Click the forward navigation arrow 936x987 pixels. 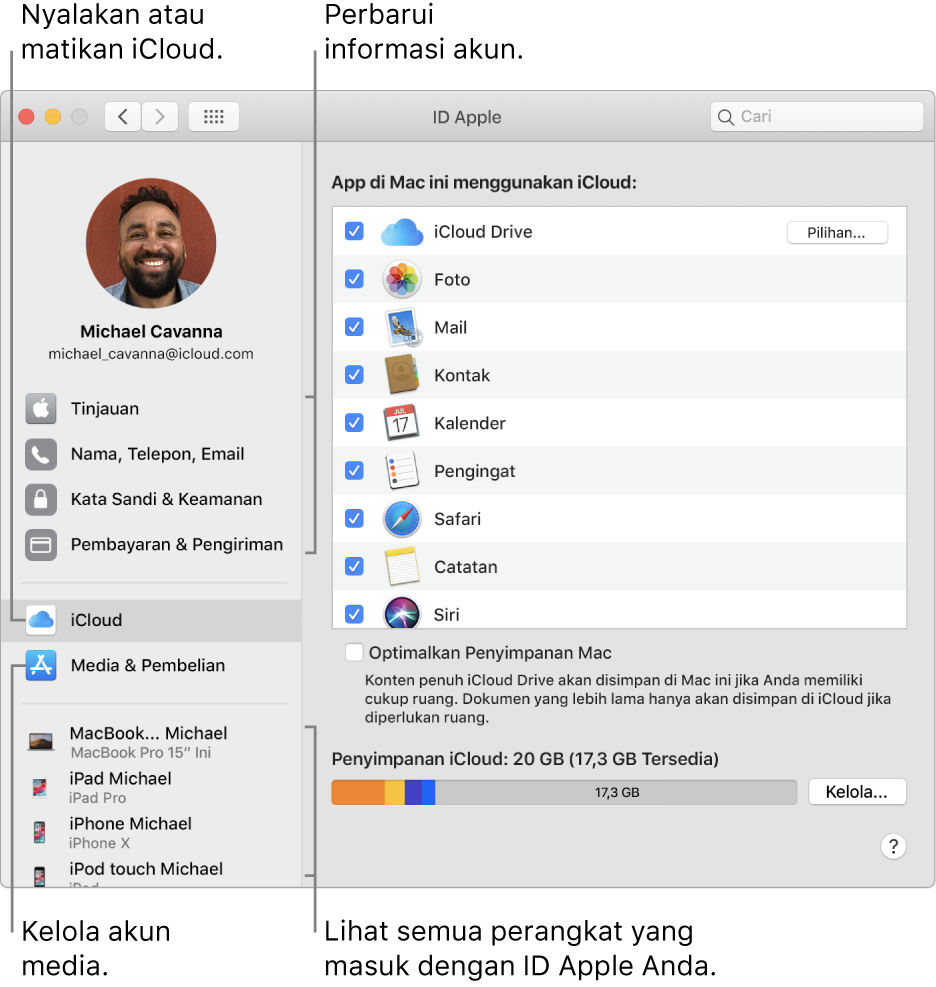[x=160, y=116]
